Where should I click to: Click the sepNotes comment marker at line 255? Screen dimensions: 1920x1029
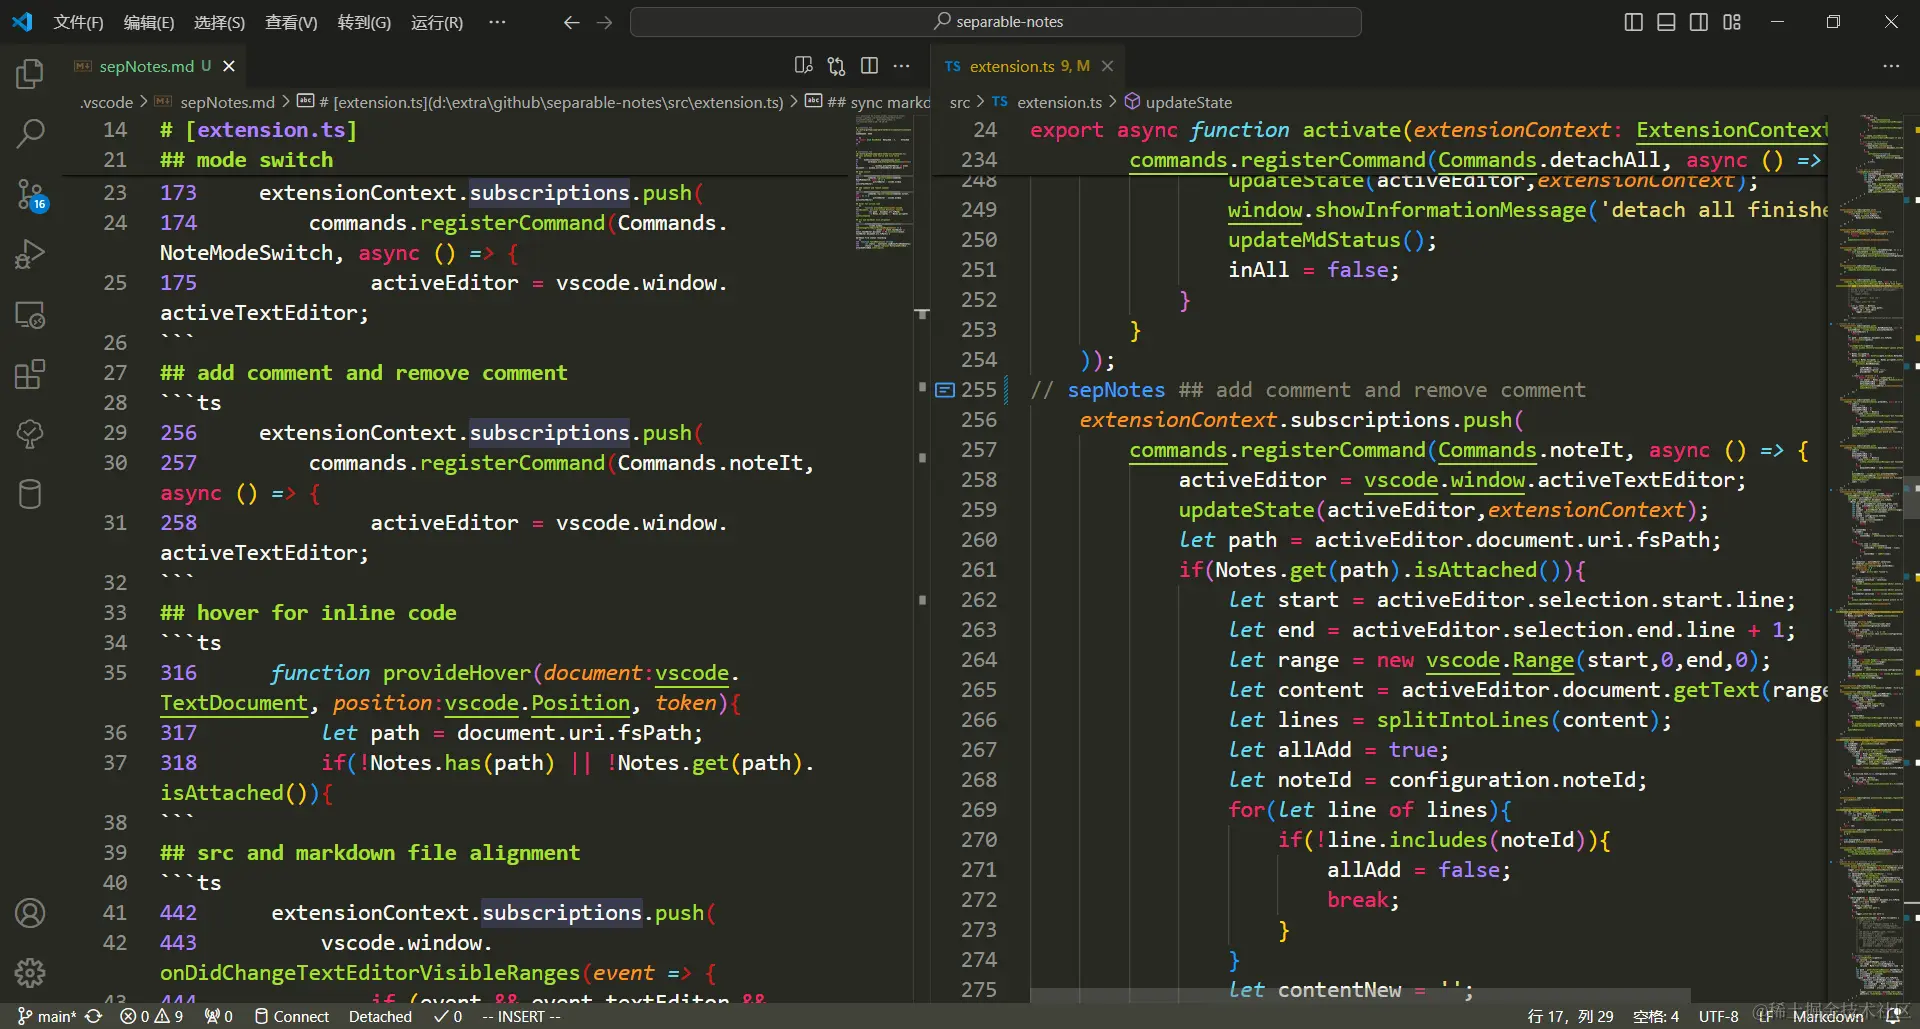pos(945,390)
